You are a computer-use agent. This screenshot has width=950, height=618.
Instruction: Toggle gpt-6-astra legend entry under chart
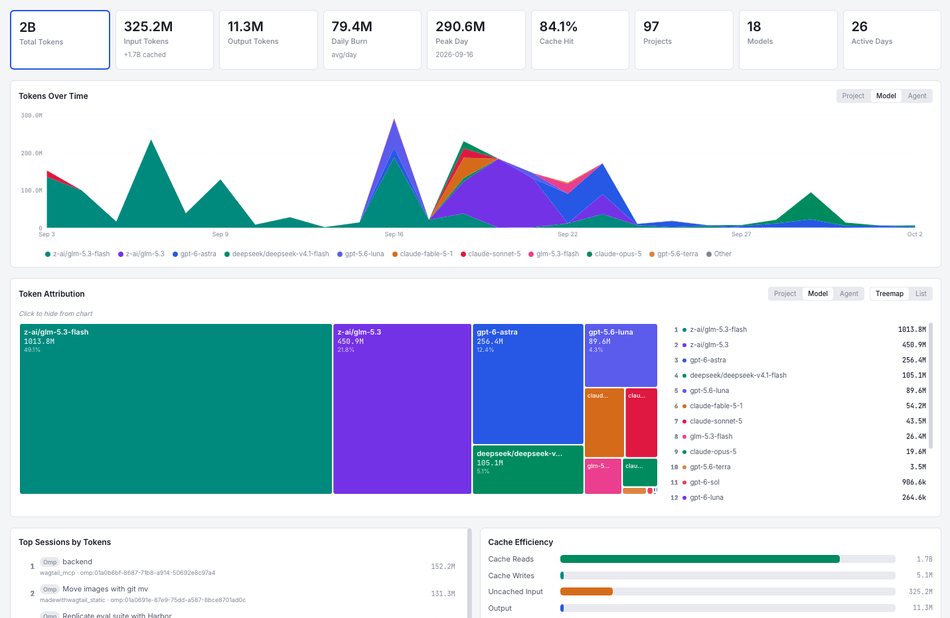point(194,254)
